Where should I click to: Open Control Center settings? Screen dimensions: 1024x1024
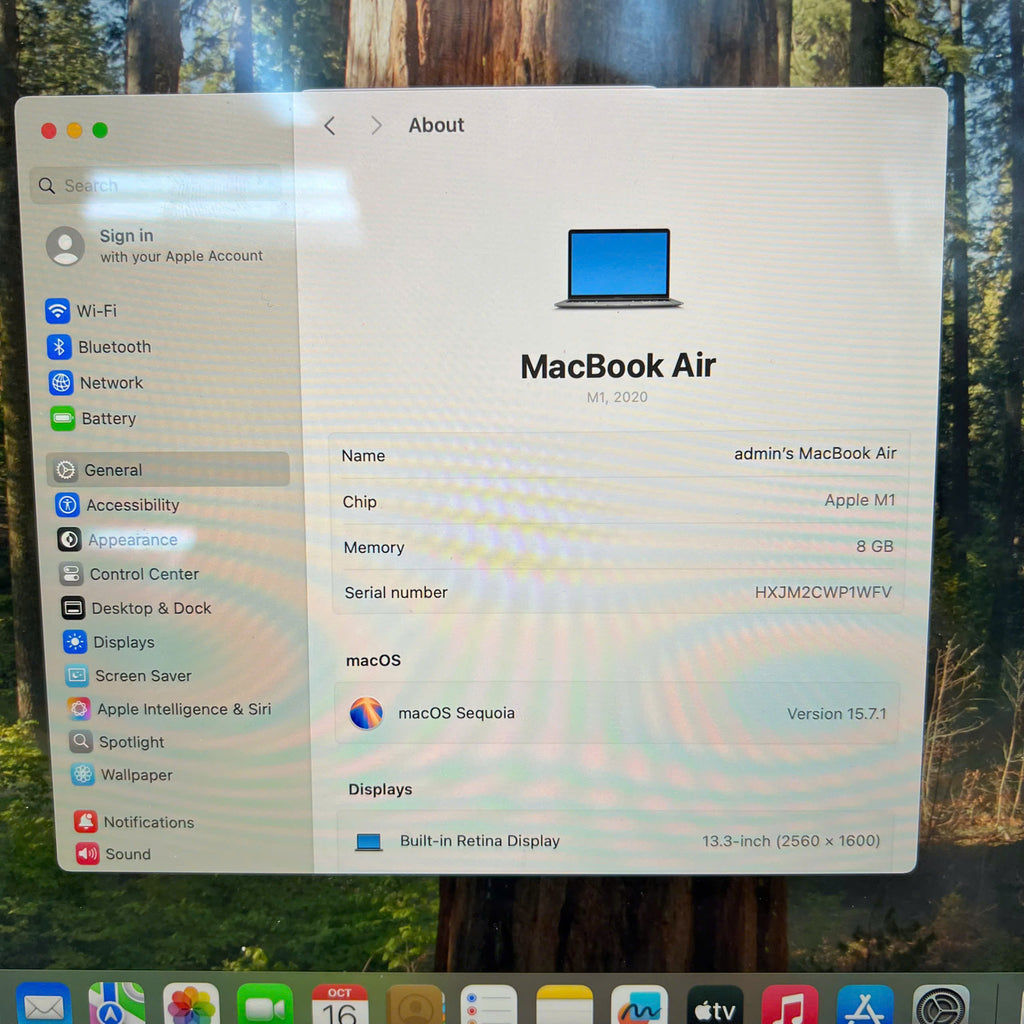click(143, 574)
